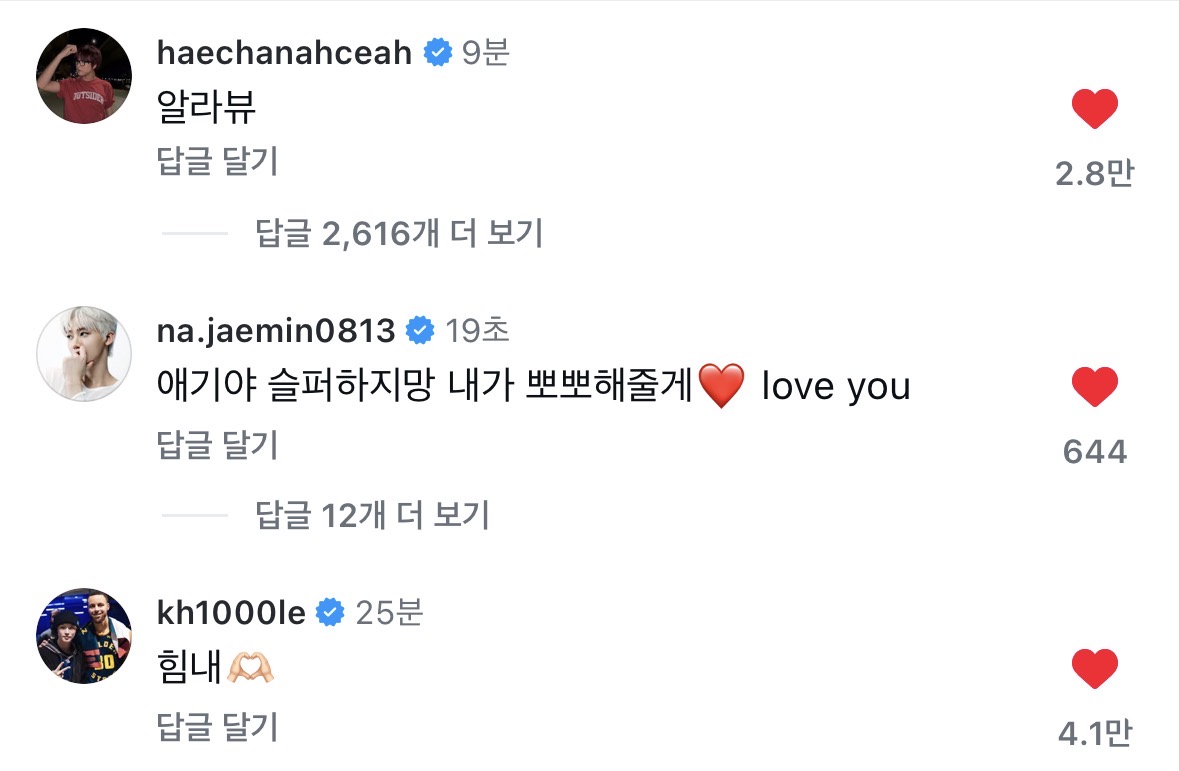Reply to na.jaemin0813's comment via 답글 달기
Image resolution: width=1179 pixels, height=771 pixels.
coord(217,445)
